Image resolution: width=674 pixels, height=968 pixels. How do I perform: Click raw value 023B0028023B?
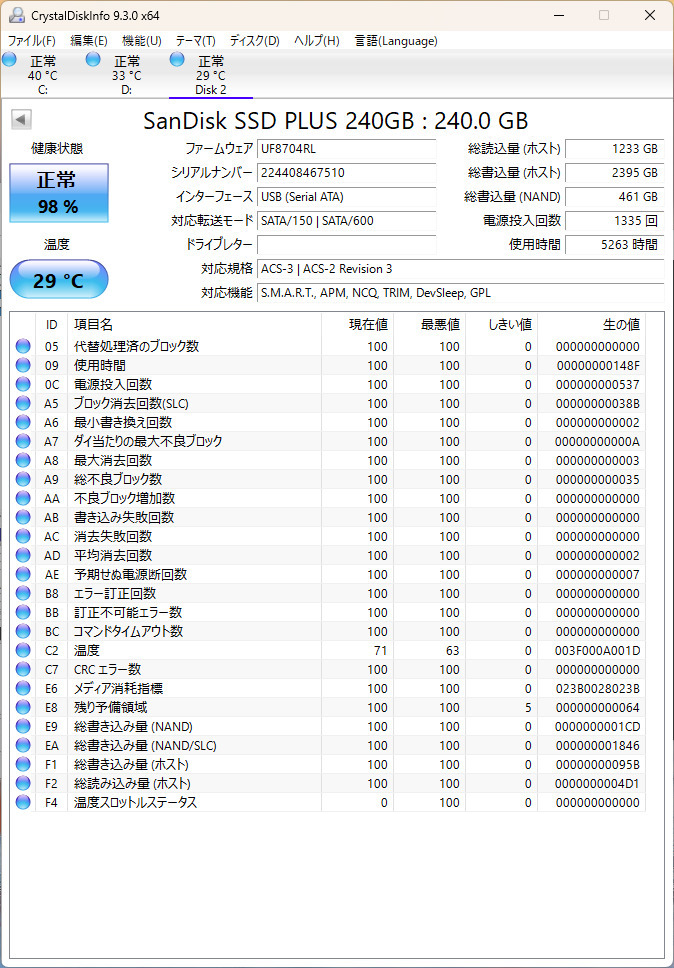(x=597, y=689)
